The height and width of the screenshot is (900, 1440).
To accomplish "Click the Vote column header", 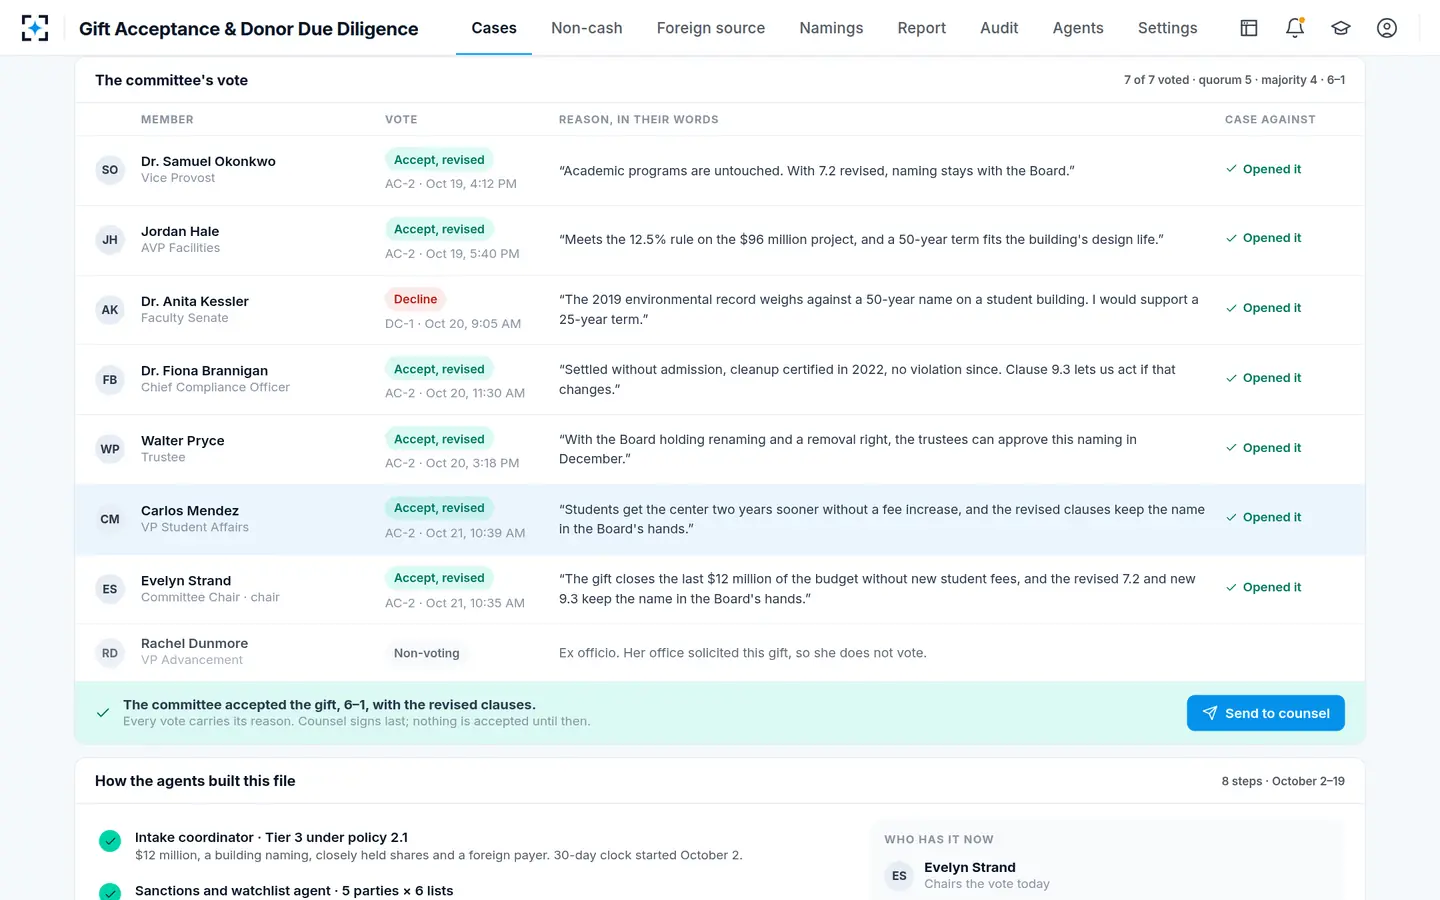I will point(401,119).
